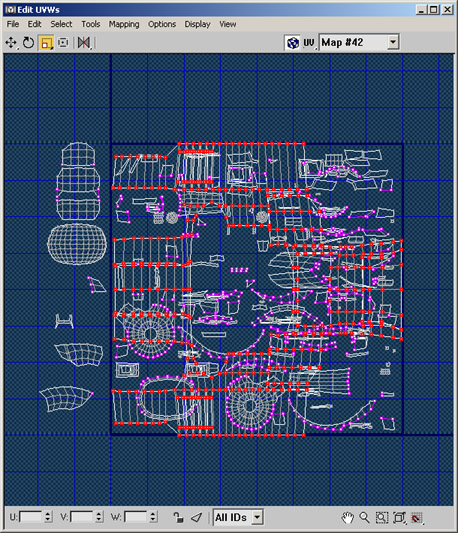The height and width of the screenshot is (533, 458).
Task: Toggle the Show Map checker icon
Action: point(293,43)
